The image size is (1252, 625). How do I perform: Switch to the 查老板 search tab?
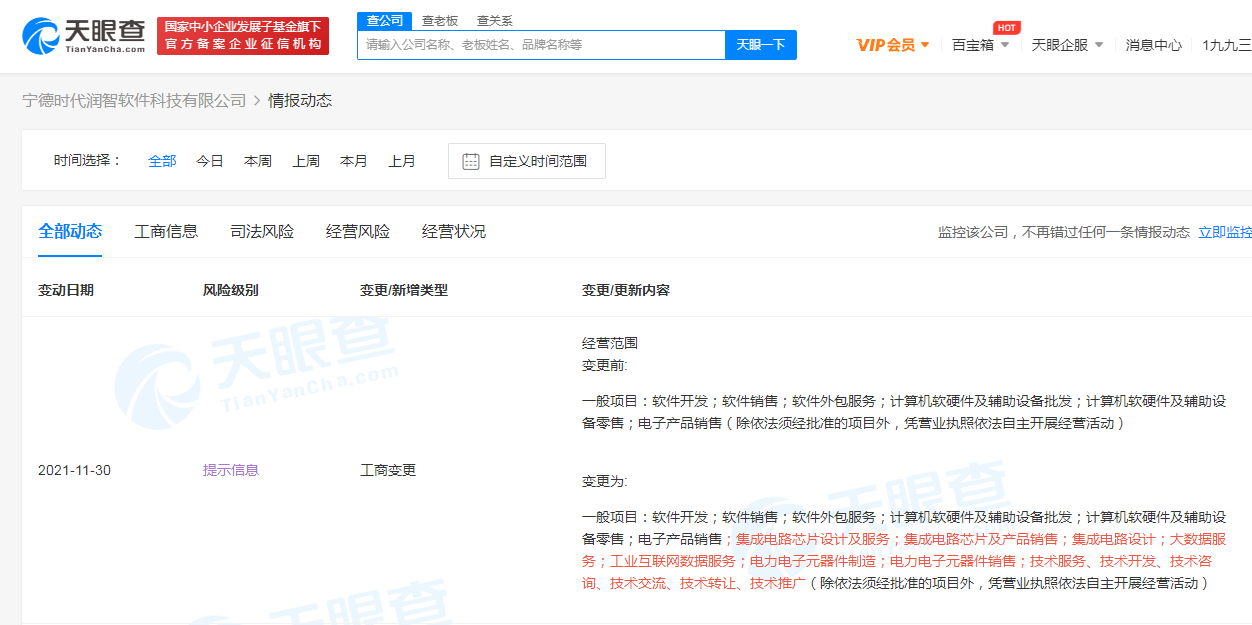(440, 21)
